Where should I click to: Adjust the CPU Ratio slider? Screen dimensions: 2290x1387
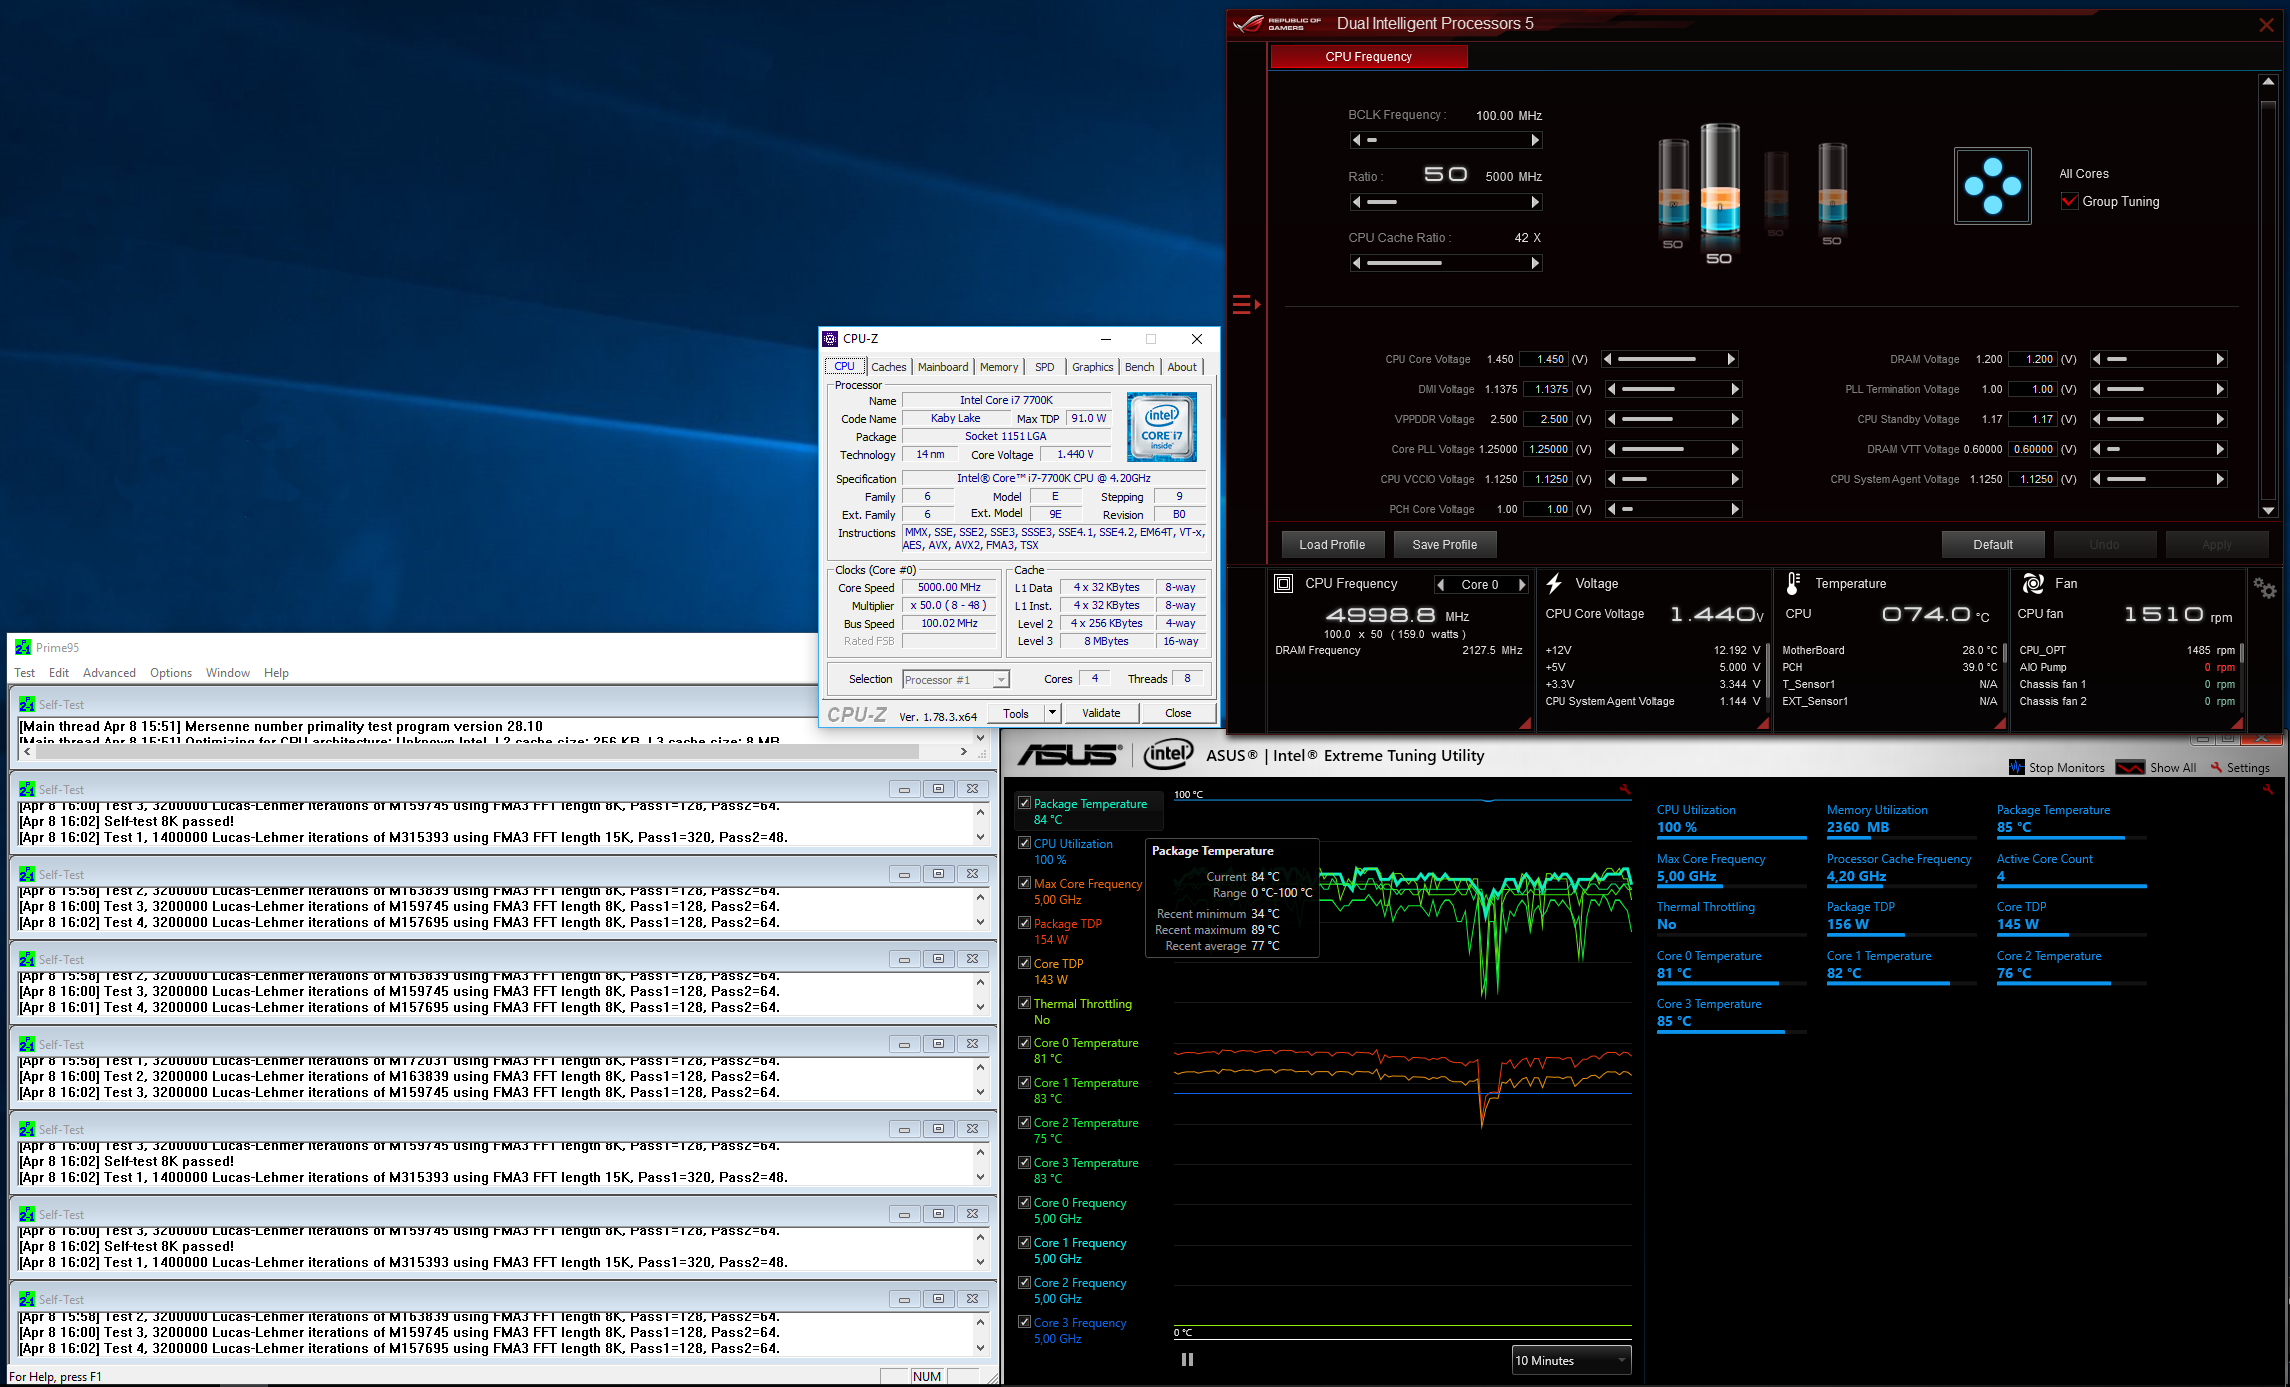(x=1445, y=202)
